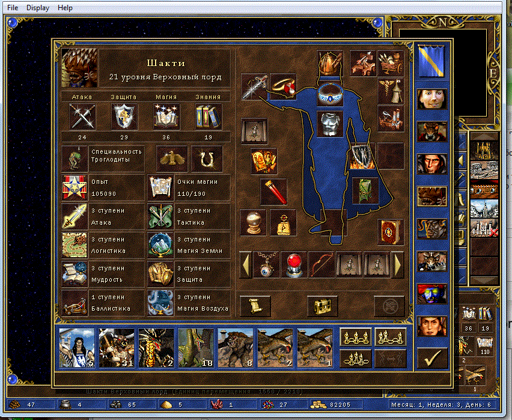Select the gold dragon army slot
The width and height of the screenshot is (512, 420).
156,347
